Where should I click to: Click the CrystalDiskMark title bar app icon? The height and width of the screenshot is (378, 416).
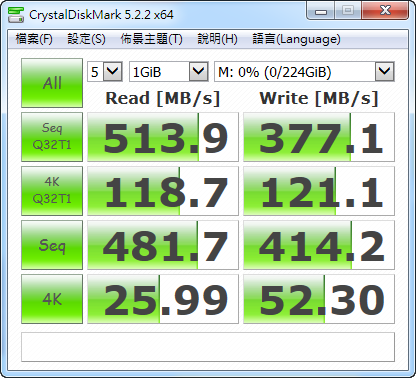[x=16, y=14]
